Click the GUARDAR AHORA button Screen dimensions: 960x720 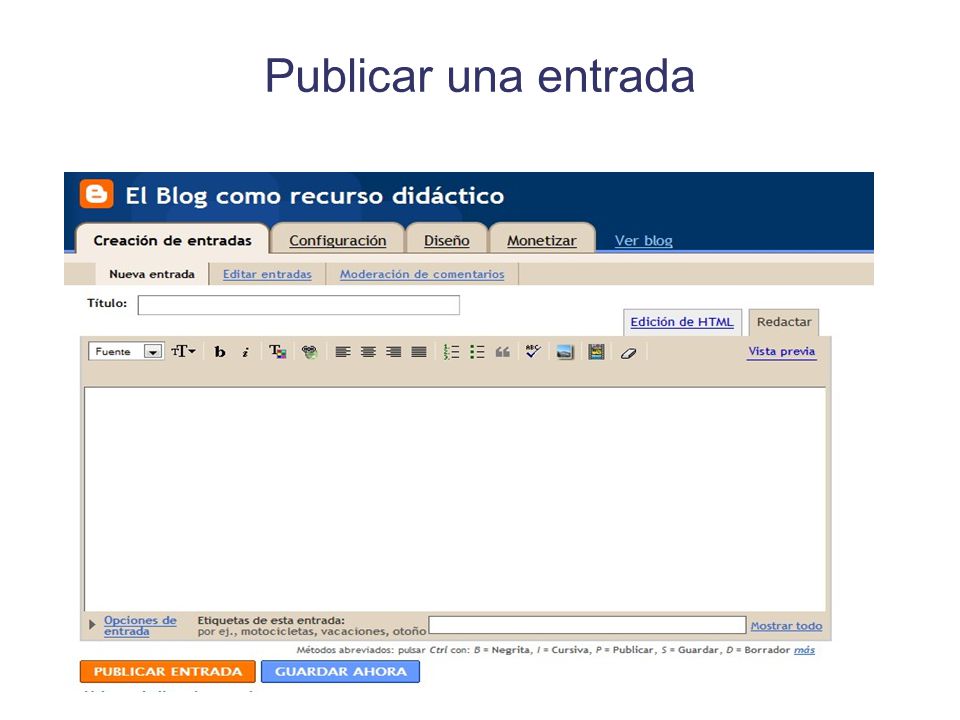pyautogui.click(x=340, y=672)
